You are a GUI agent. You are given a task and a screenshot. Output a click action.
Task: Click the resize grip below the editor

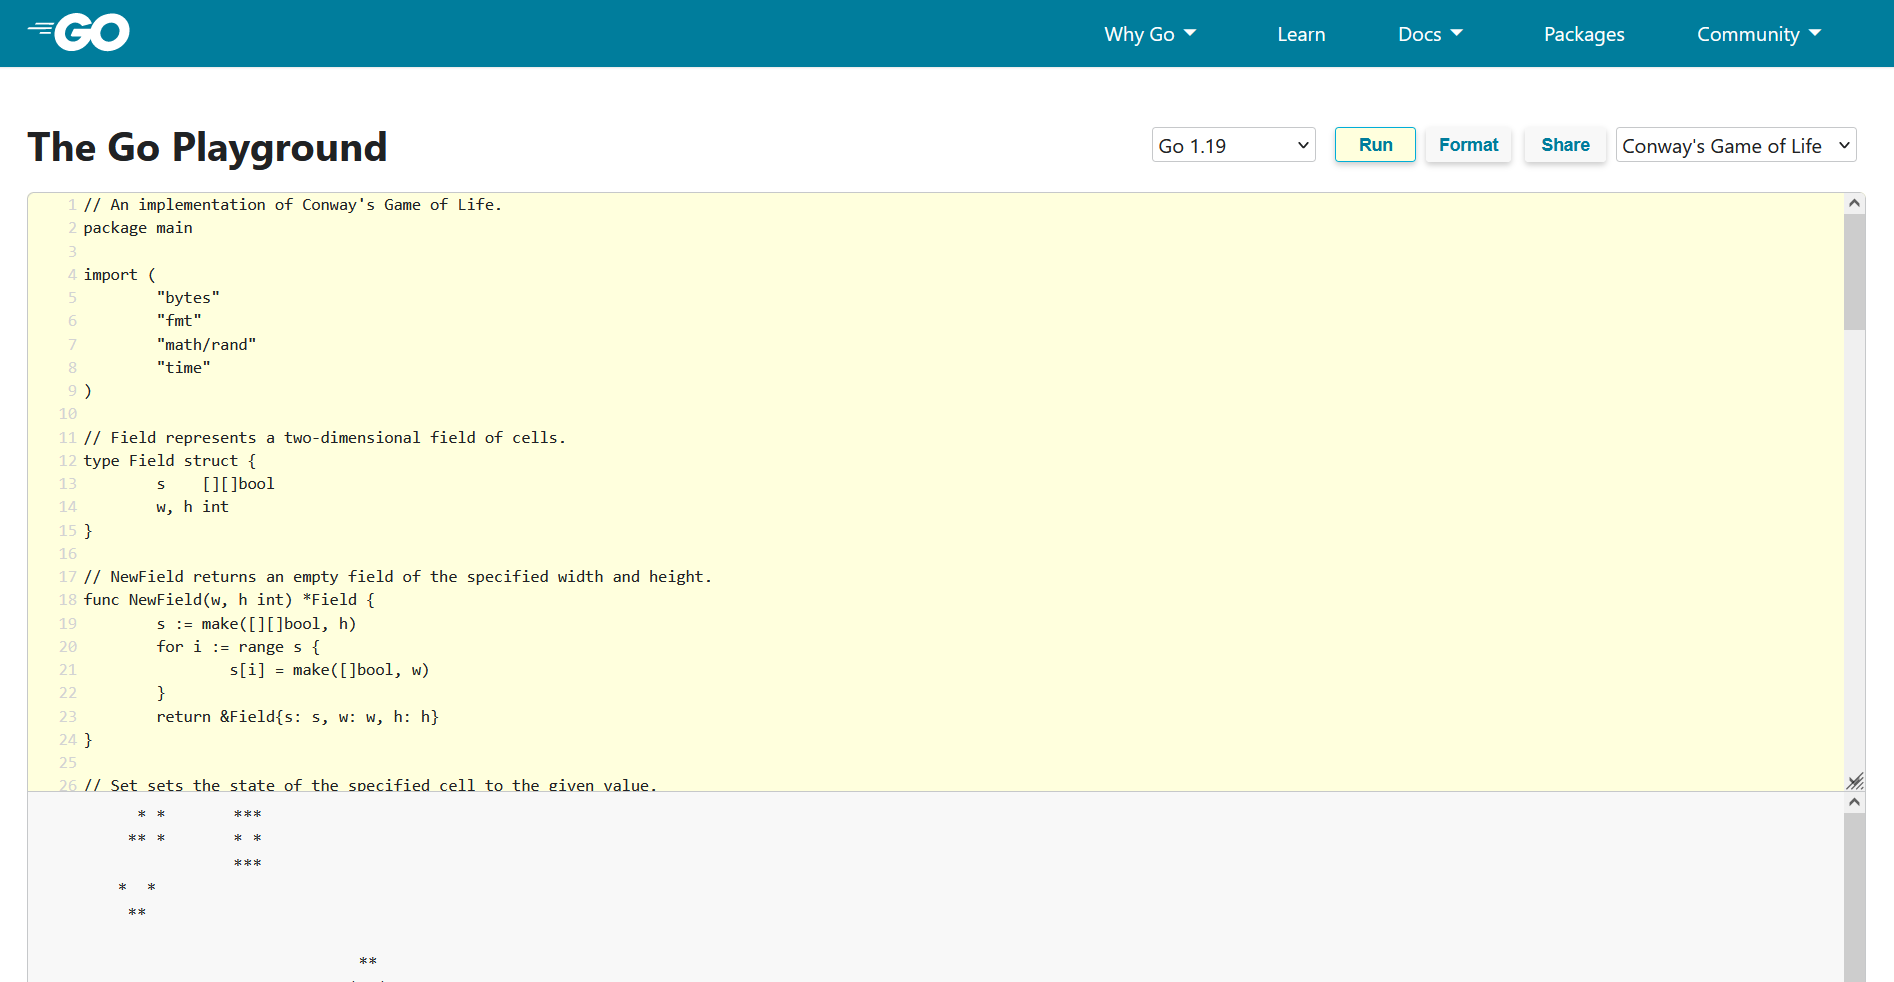tap(1856, 781)
